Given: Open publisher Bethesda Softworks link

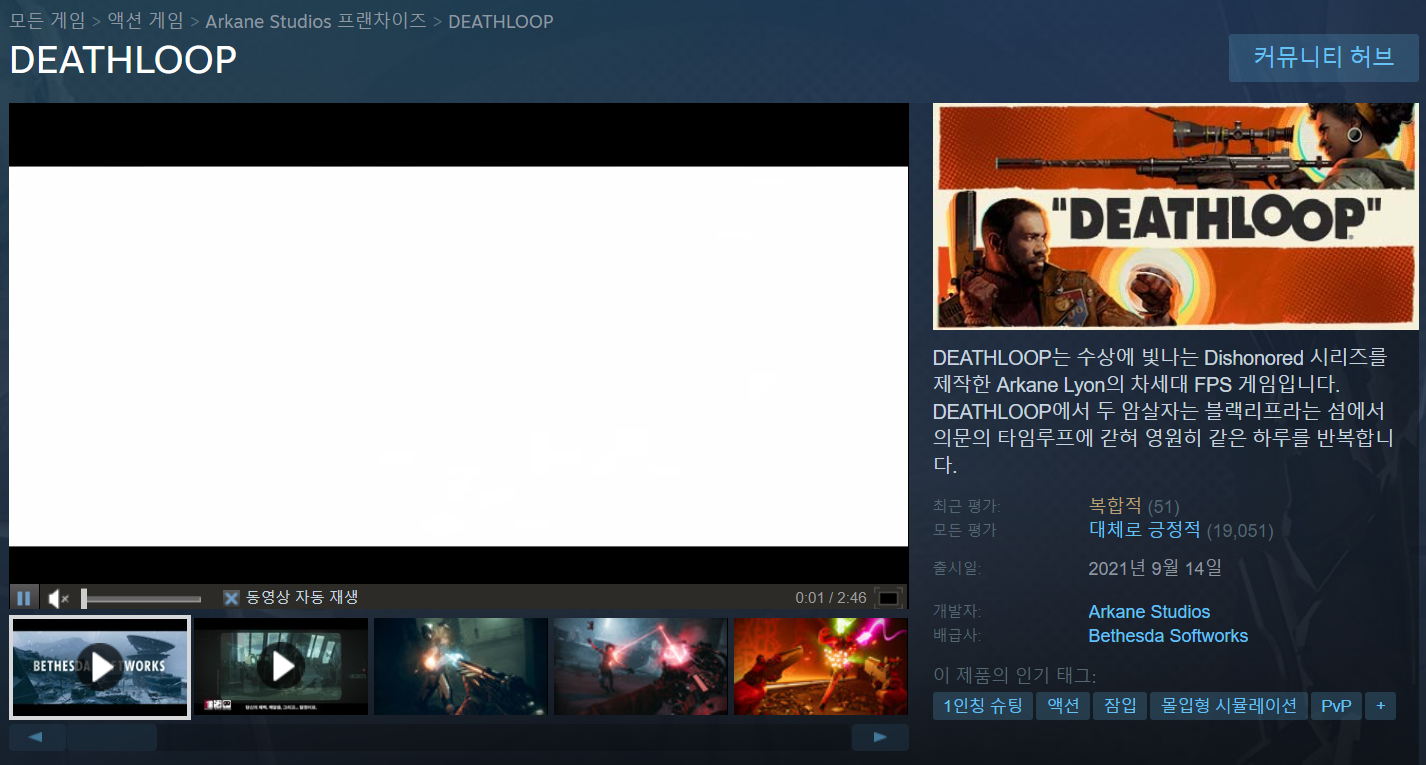Looking at the screenshot, I should [x=1168, y=636].
